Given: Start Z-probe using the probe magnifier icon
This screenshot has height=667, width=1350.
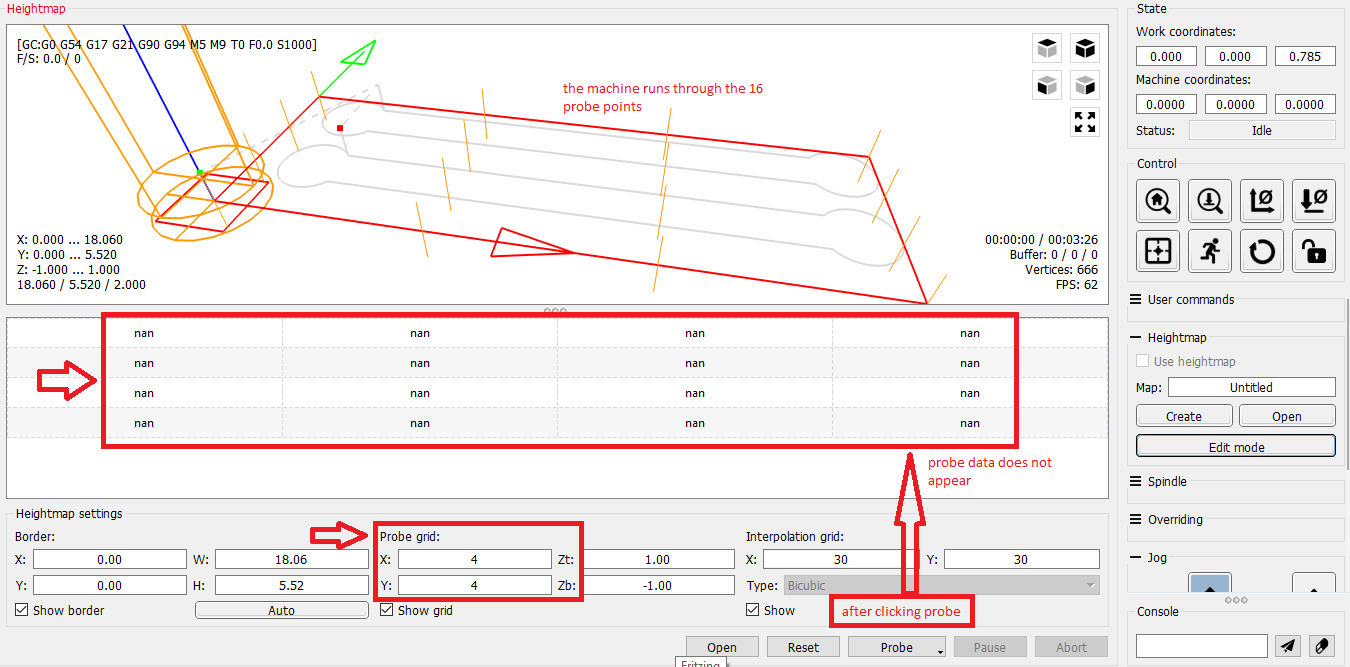Looking at the screenshot, I should (1210, 200).
